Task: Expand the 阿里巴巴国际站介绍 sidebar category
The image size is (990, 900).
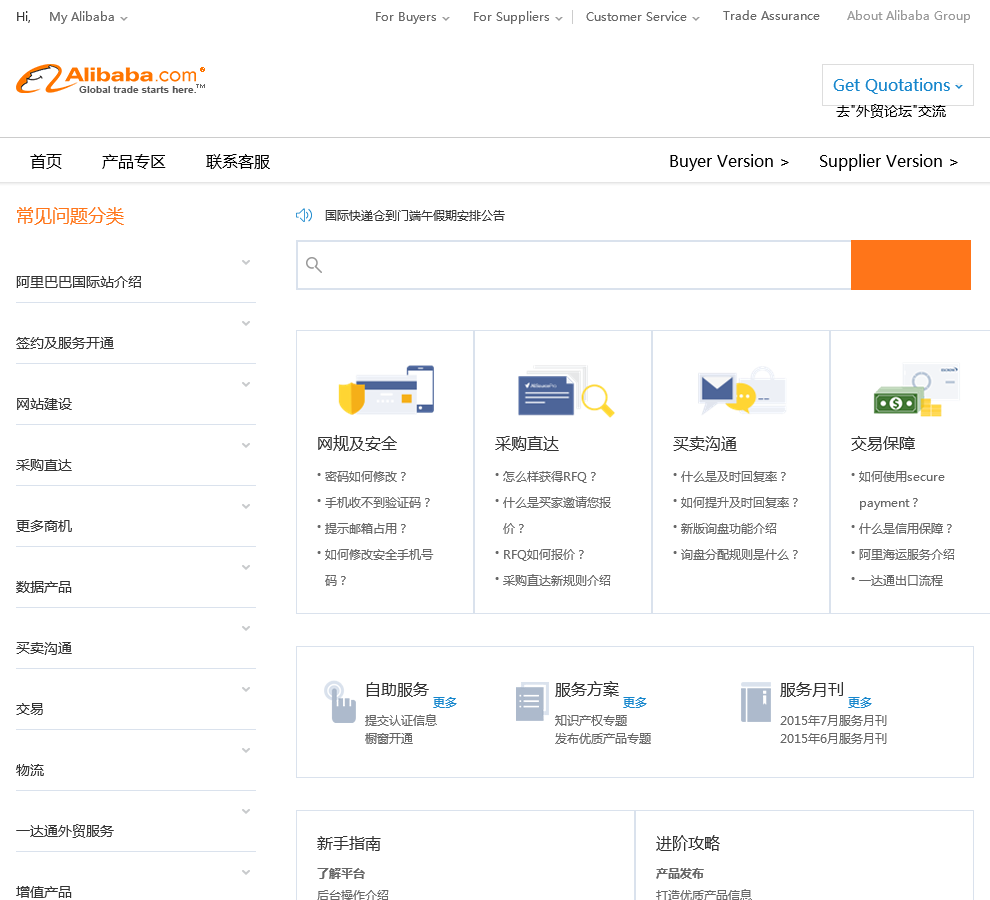Action: click(245, 263)
